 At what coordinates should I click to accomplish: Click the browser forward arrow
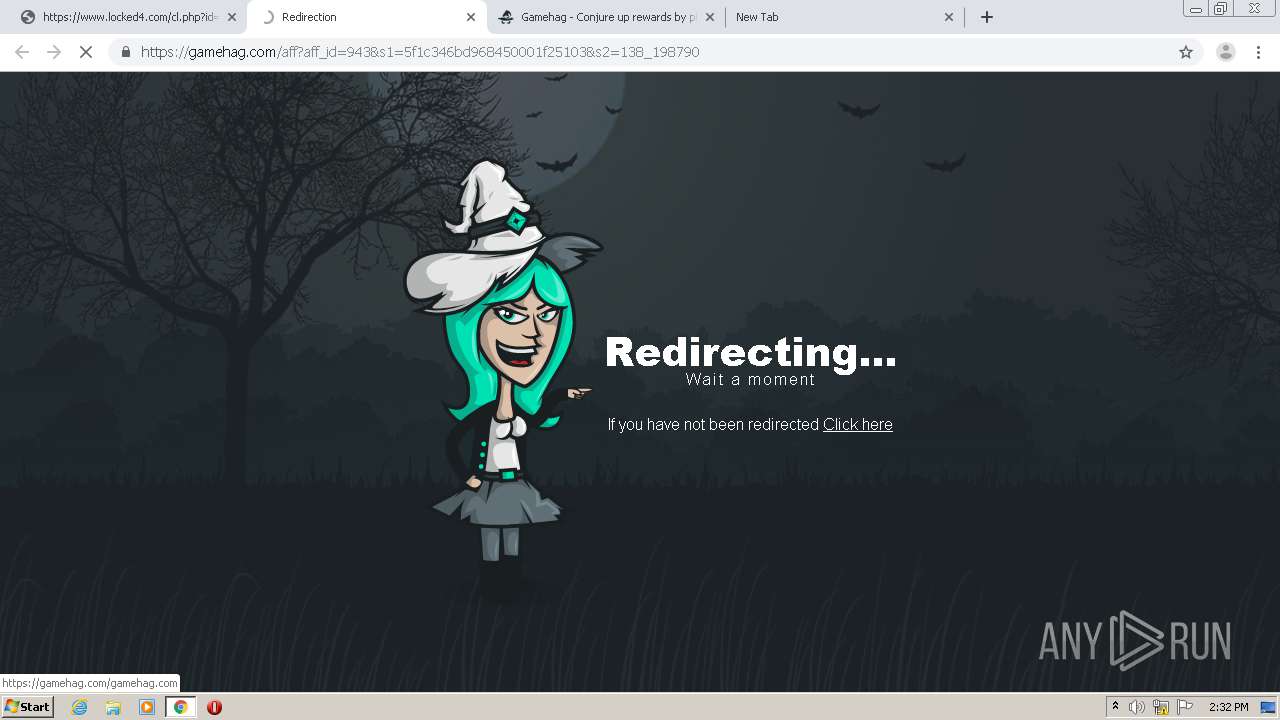[54, 52]
